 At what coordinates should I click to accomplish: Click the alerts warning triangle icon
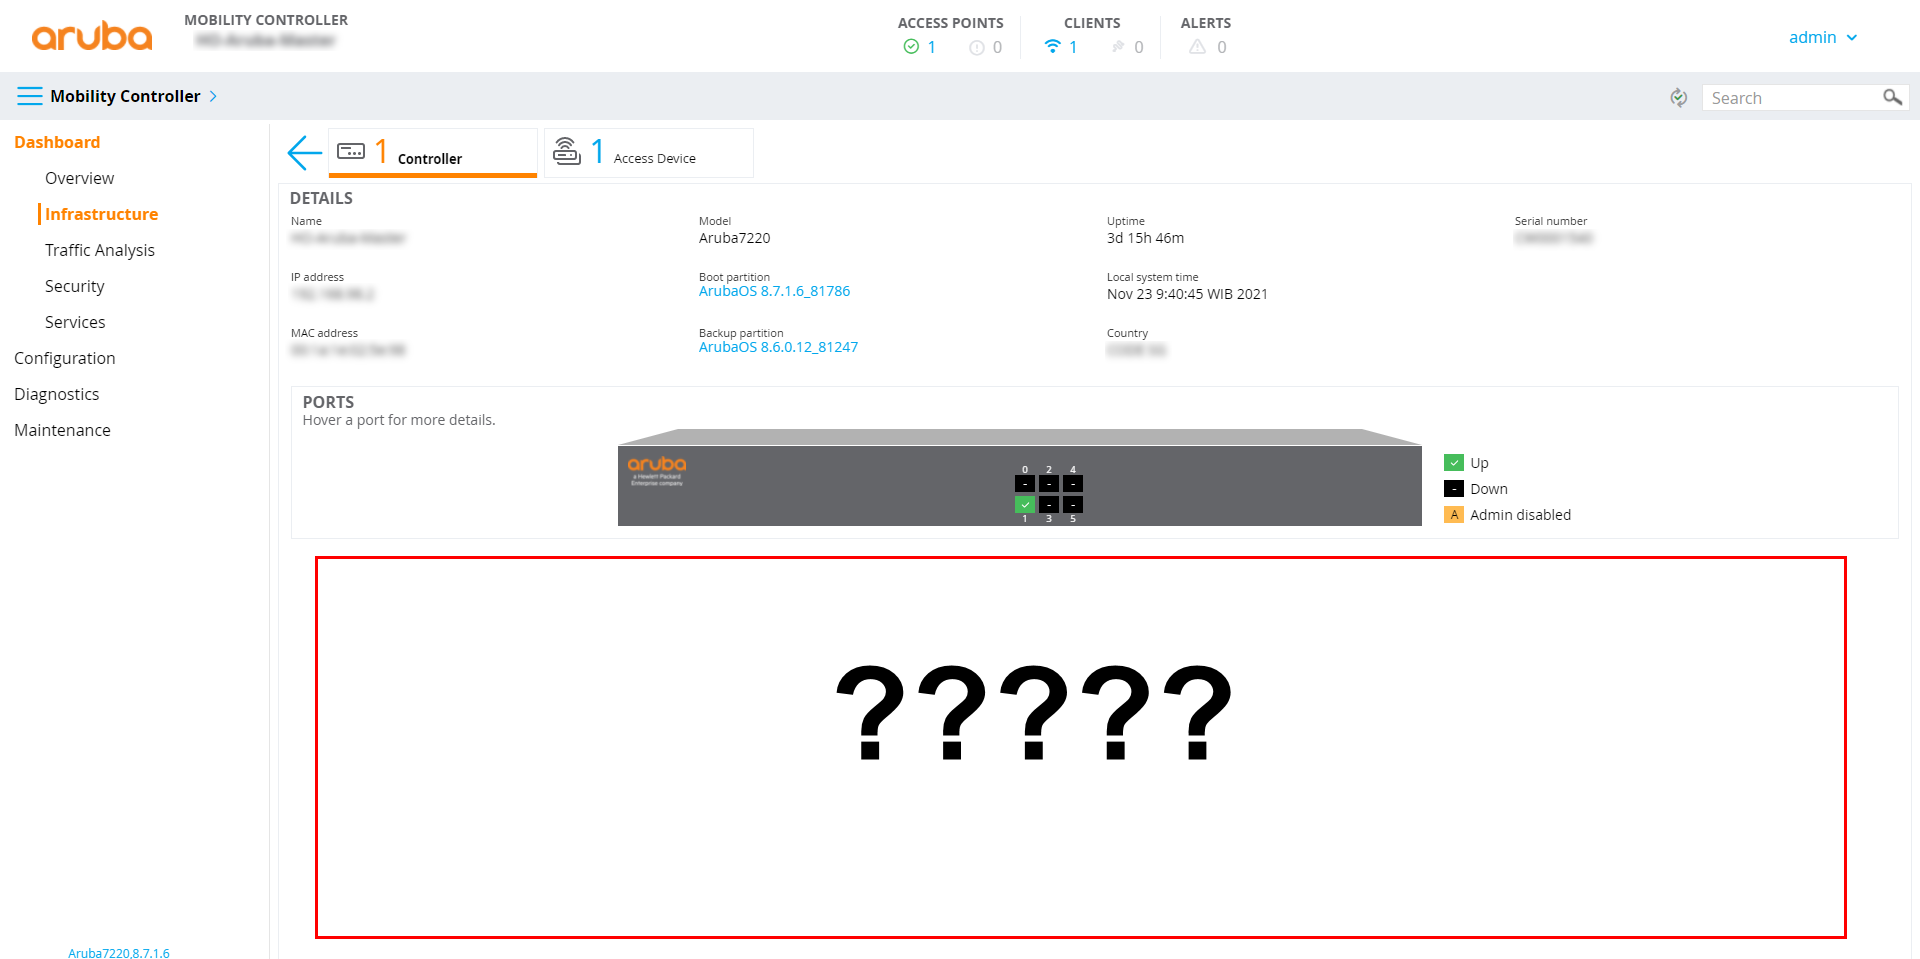coord(1197,46)
